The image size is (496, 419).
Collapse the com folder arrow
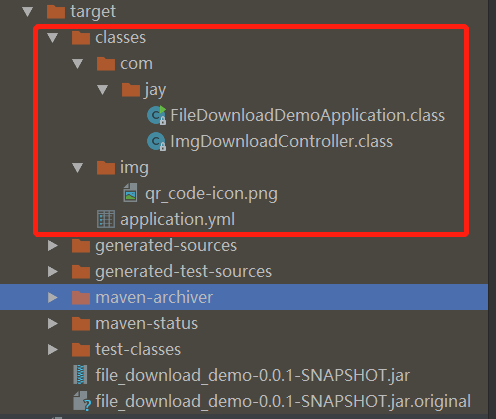[78, 64]
